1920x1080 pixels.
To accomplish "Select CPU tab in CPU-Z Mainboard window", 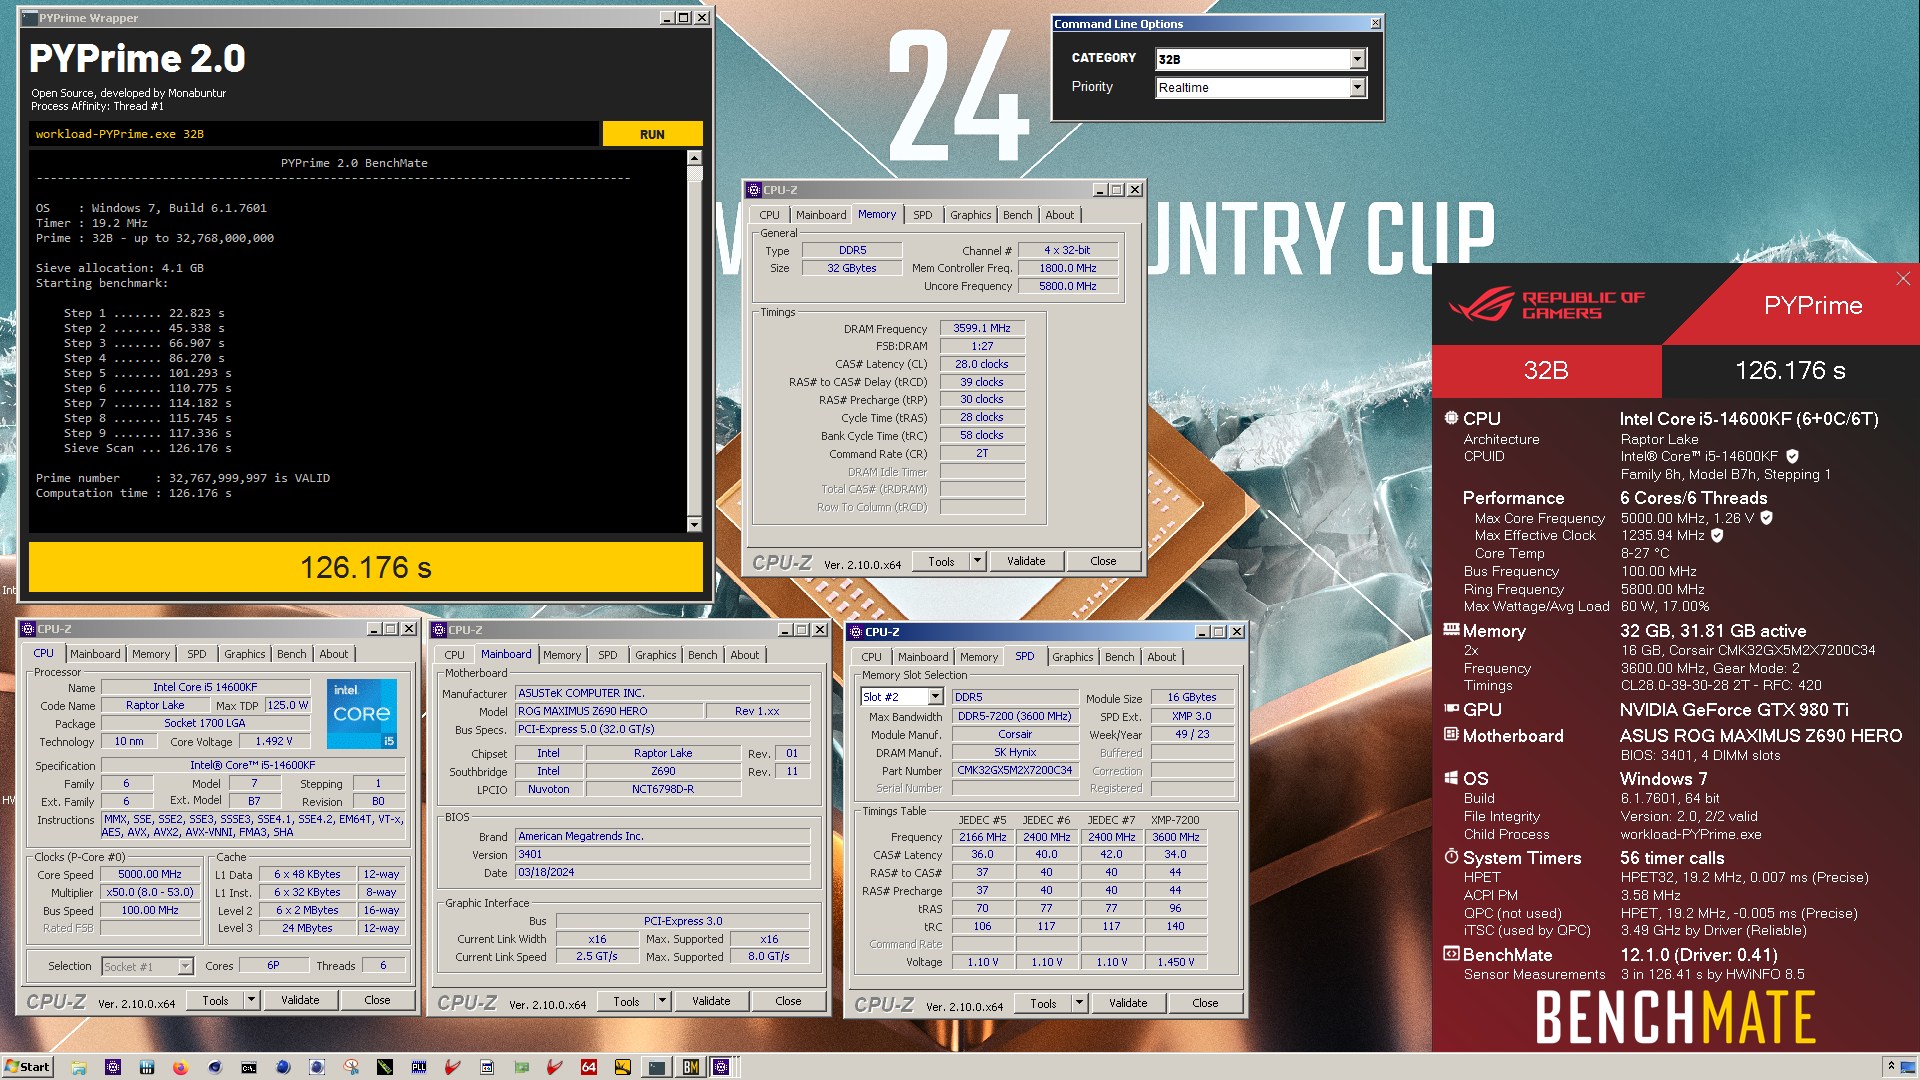I will 454,655.
